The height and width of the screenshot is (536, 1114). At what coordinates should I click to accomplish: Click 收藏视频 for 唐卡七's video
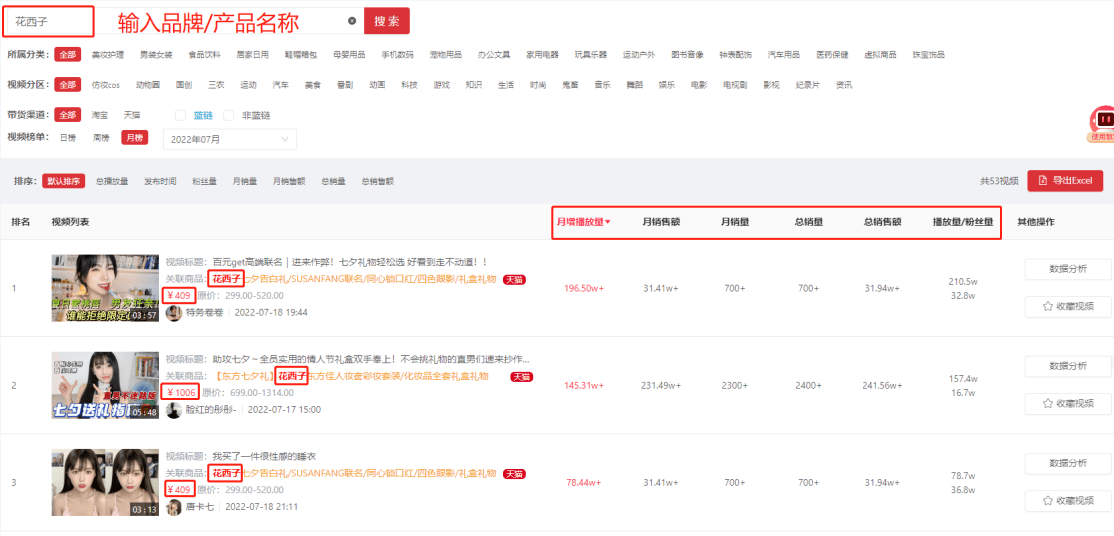coord(1068,500)
